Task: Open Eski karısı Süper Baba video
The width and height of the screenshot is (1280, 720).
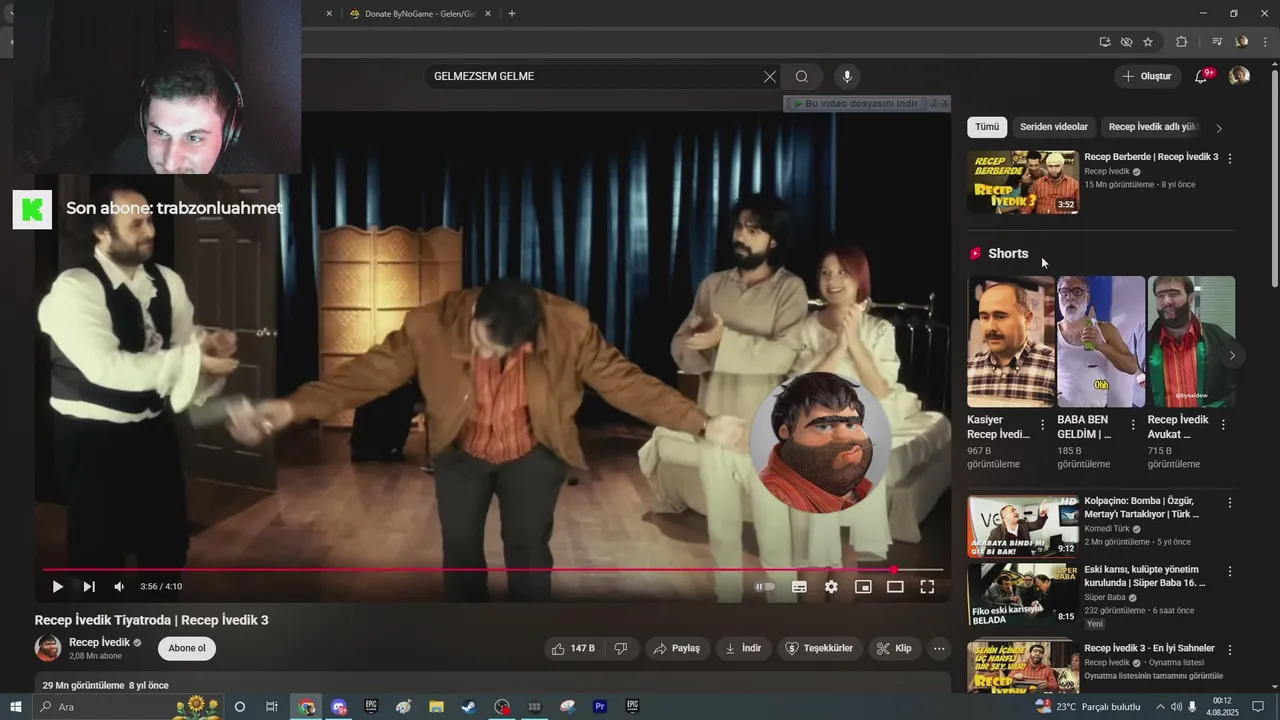Action: tap(1145, 576)
